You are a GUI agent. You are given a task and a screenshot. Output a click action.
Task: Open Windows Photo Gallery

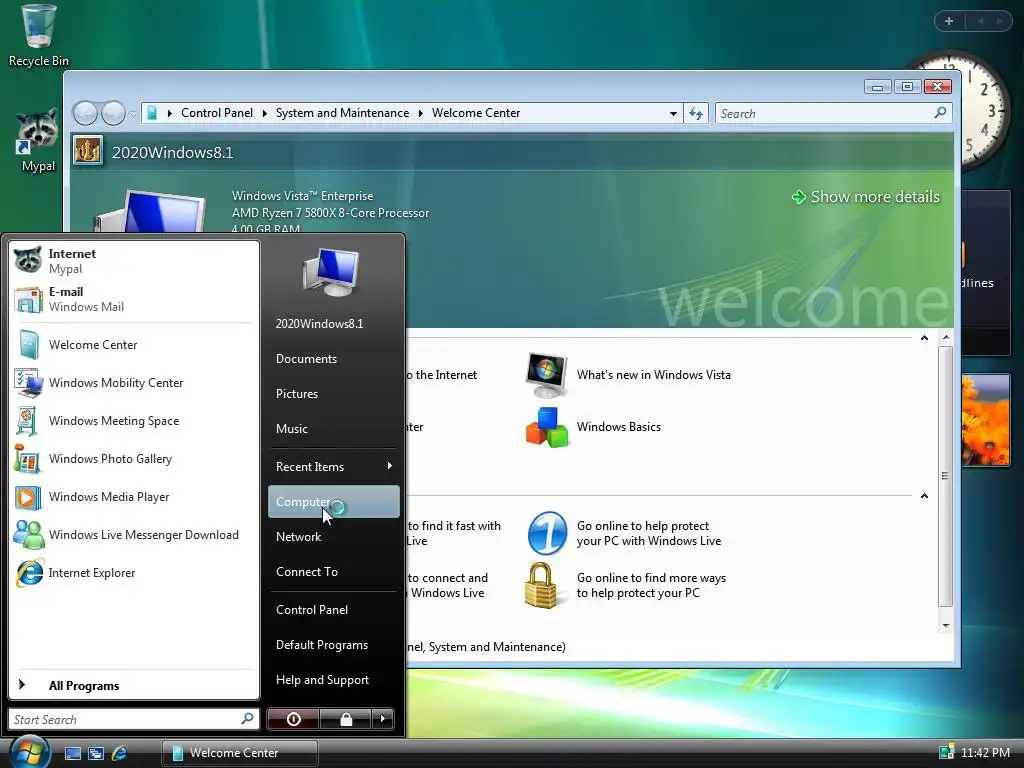(134, 458)
